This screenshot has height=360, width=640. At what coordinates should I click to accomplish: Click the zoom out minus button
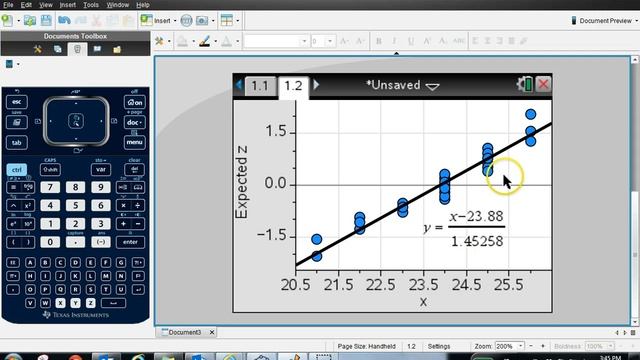531,346
